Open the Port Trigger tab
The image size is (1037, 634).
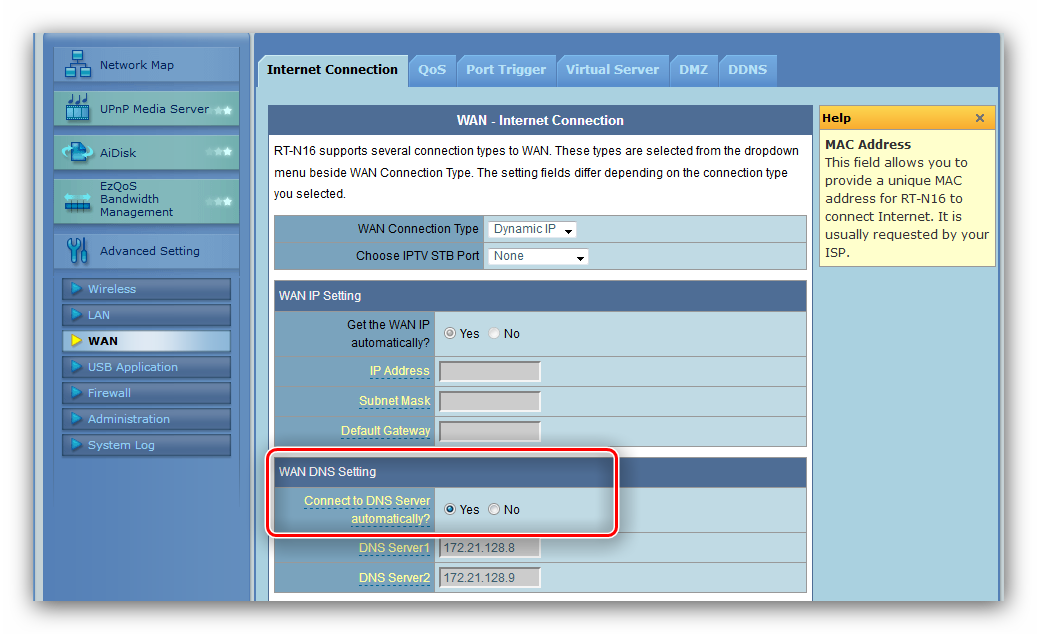point(506,70)
